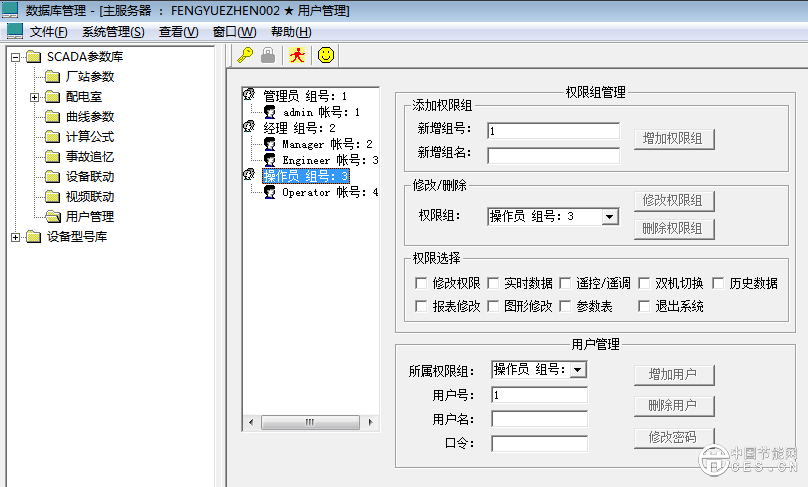Select the Engineer 帐号: 3 tree row
808x487 pixels.
click(330, 160)
